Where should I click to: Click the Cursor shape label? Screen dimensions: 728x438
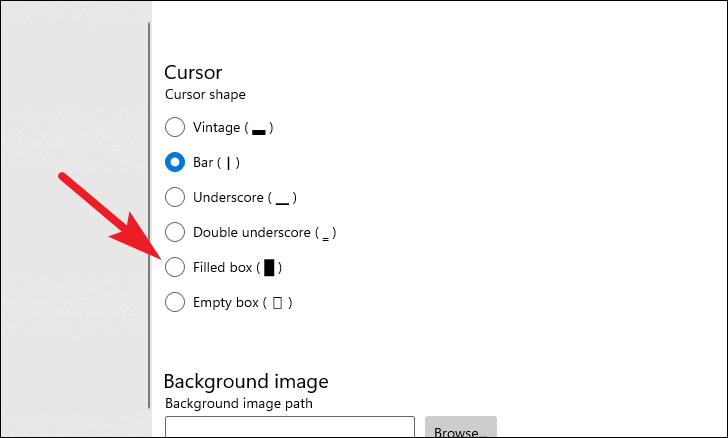pyautogui.click(x=205, y=95)
